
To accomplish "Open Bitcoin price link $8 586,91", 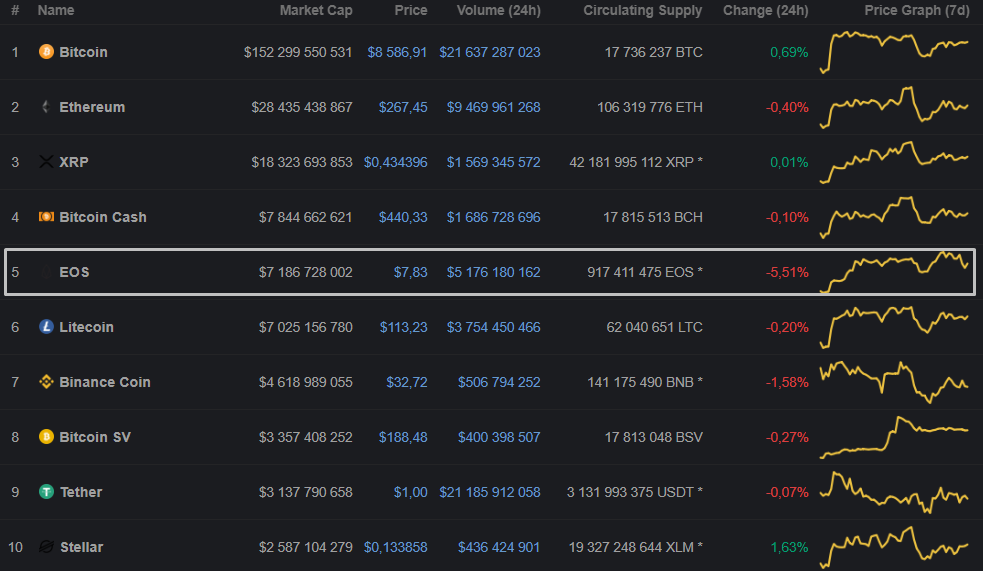I will tap(397, 52).
